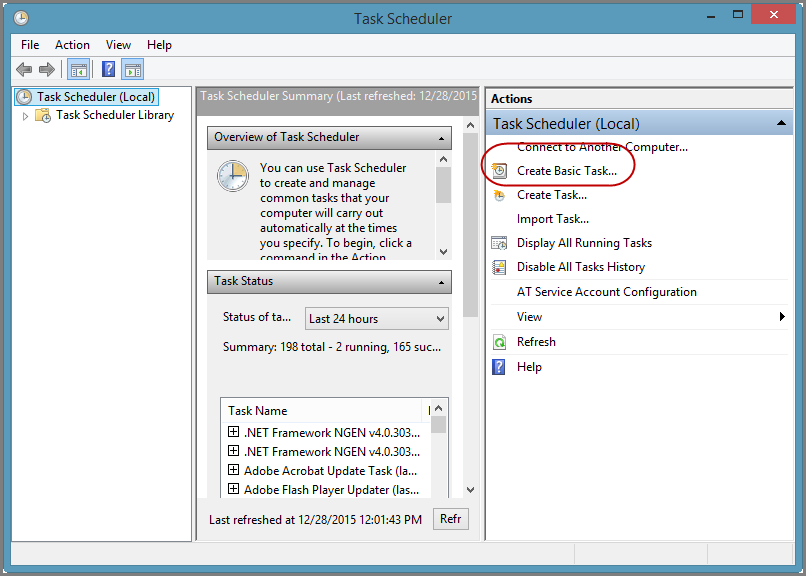Click the Create Basic Task clock icon
The height and width of the screenshot is (576, 806).
click(499, 171)
